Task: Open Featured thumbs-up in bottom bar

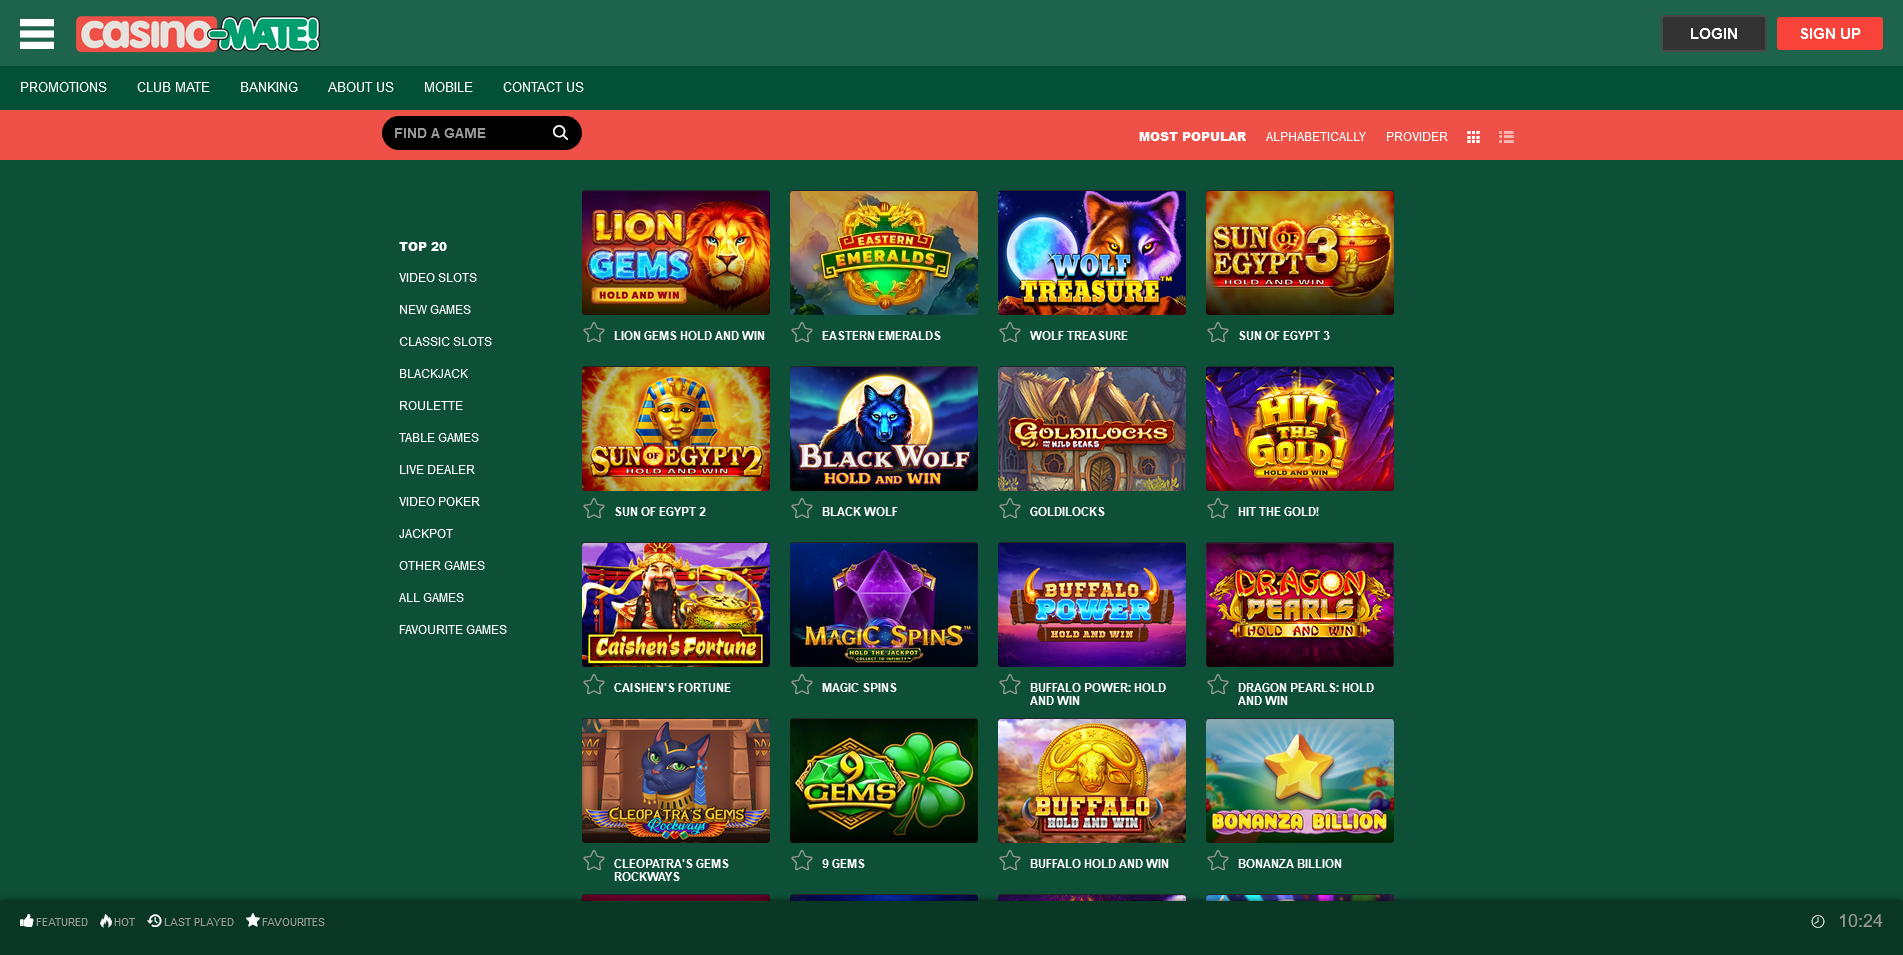Action: pos(27,921)
